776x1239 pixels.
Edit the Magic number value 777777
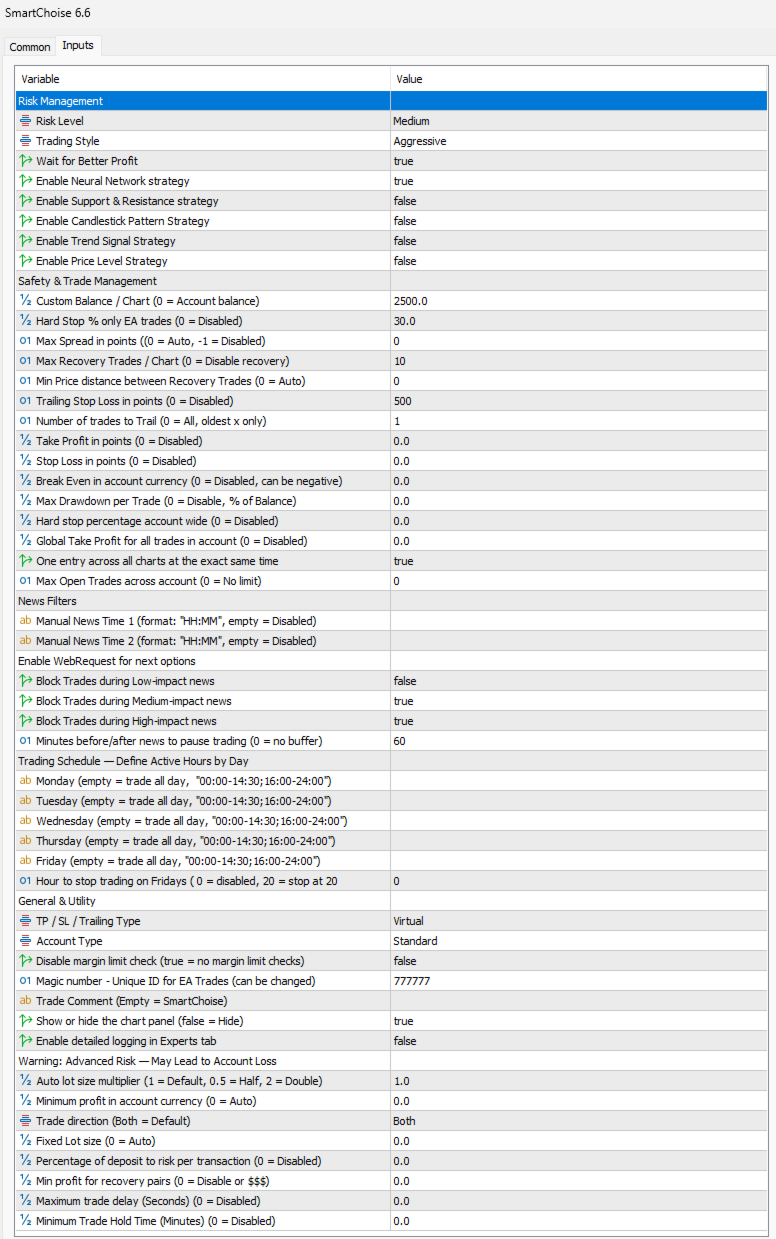(x=579, y=981)
